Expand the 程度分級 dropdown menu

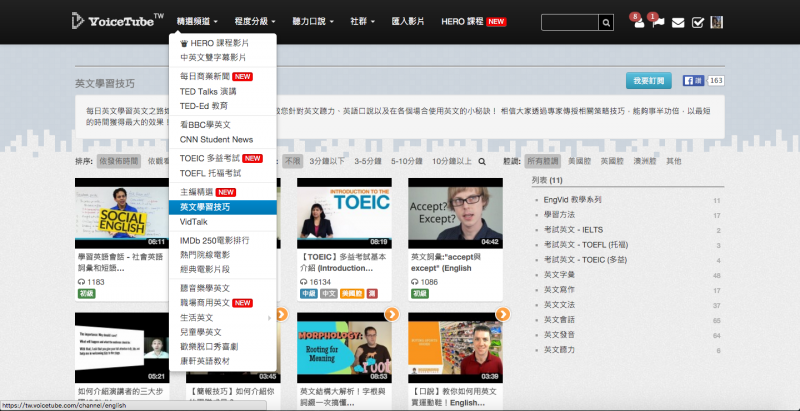coord(261,21)
